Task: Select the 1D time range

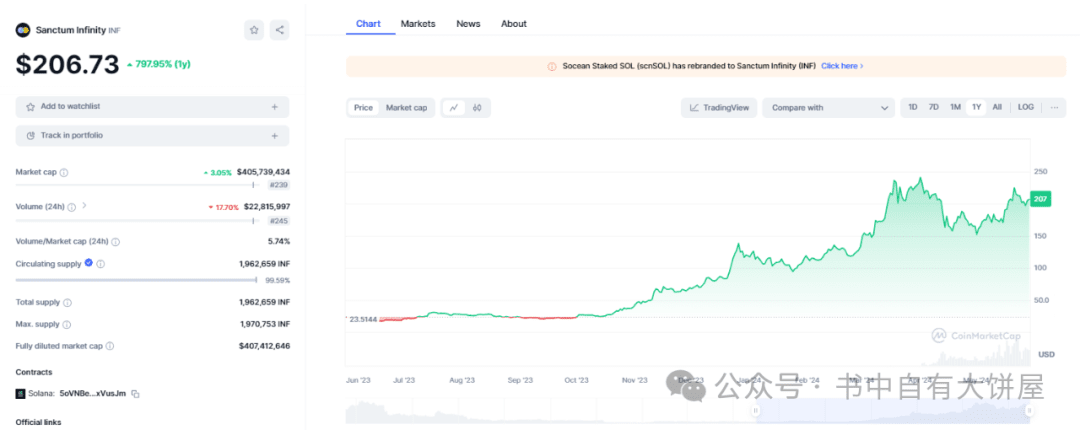Action: (x=913, y=108)
